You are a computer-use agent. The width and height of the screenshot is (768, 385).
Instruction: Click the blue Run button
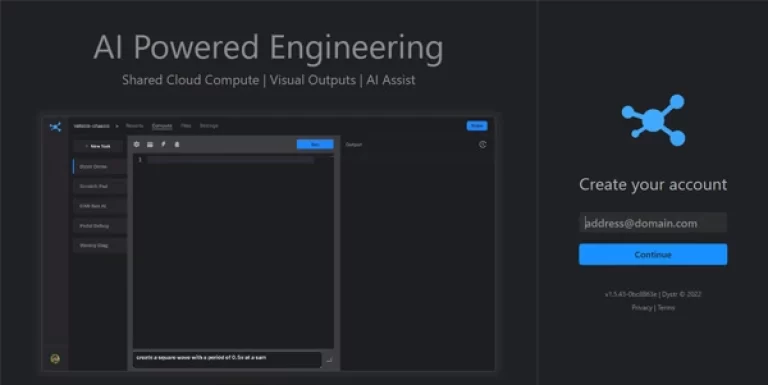[x=315, y=144]
